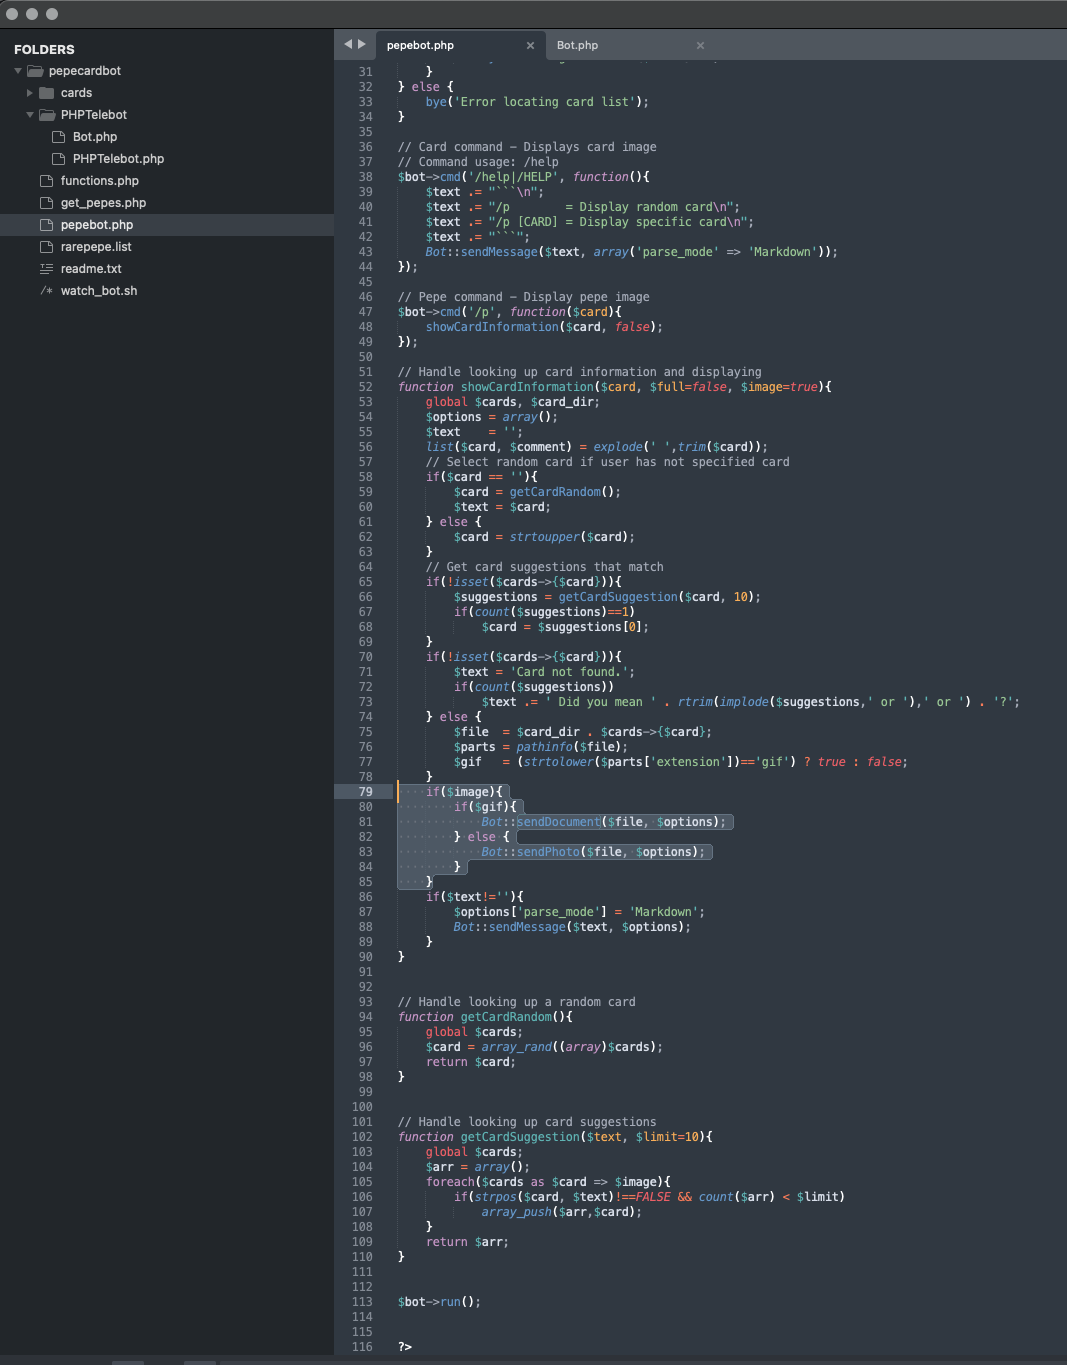Click 'bye('Error locating card list')' line

click(x=537, y=102)
